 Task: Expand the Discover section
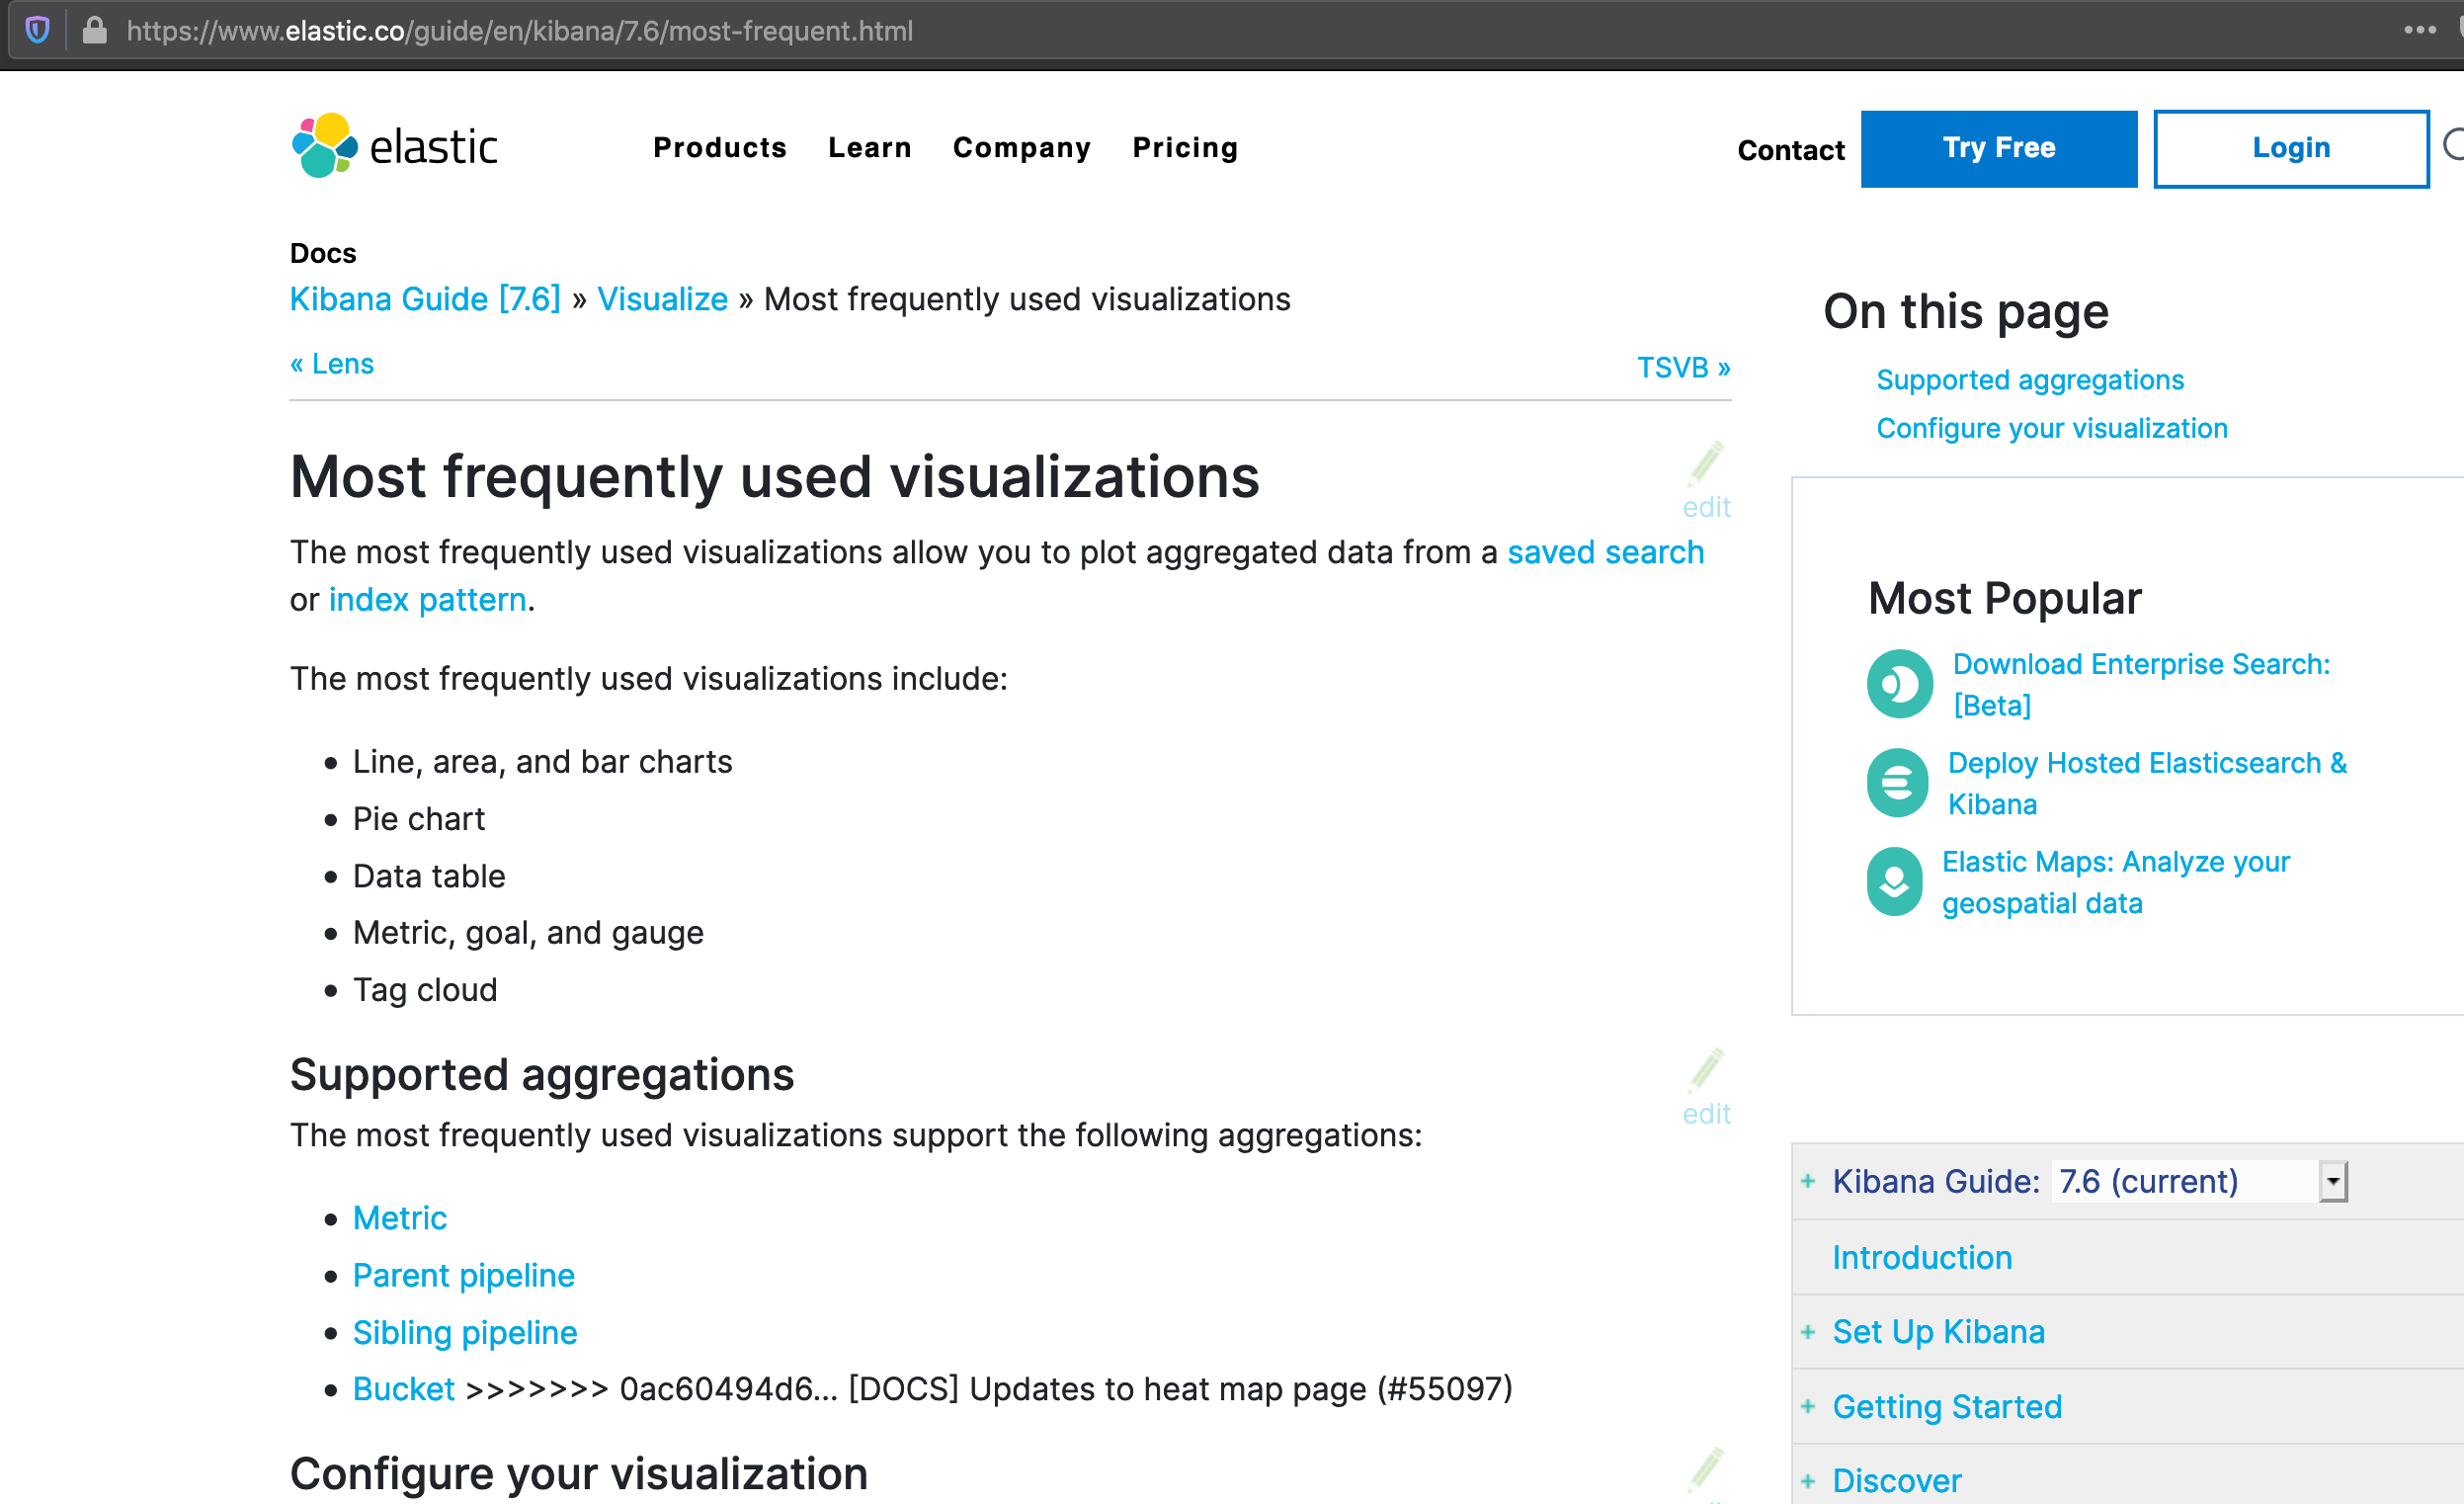[x=1808, y=1481]
